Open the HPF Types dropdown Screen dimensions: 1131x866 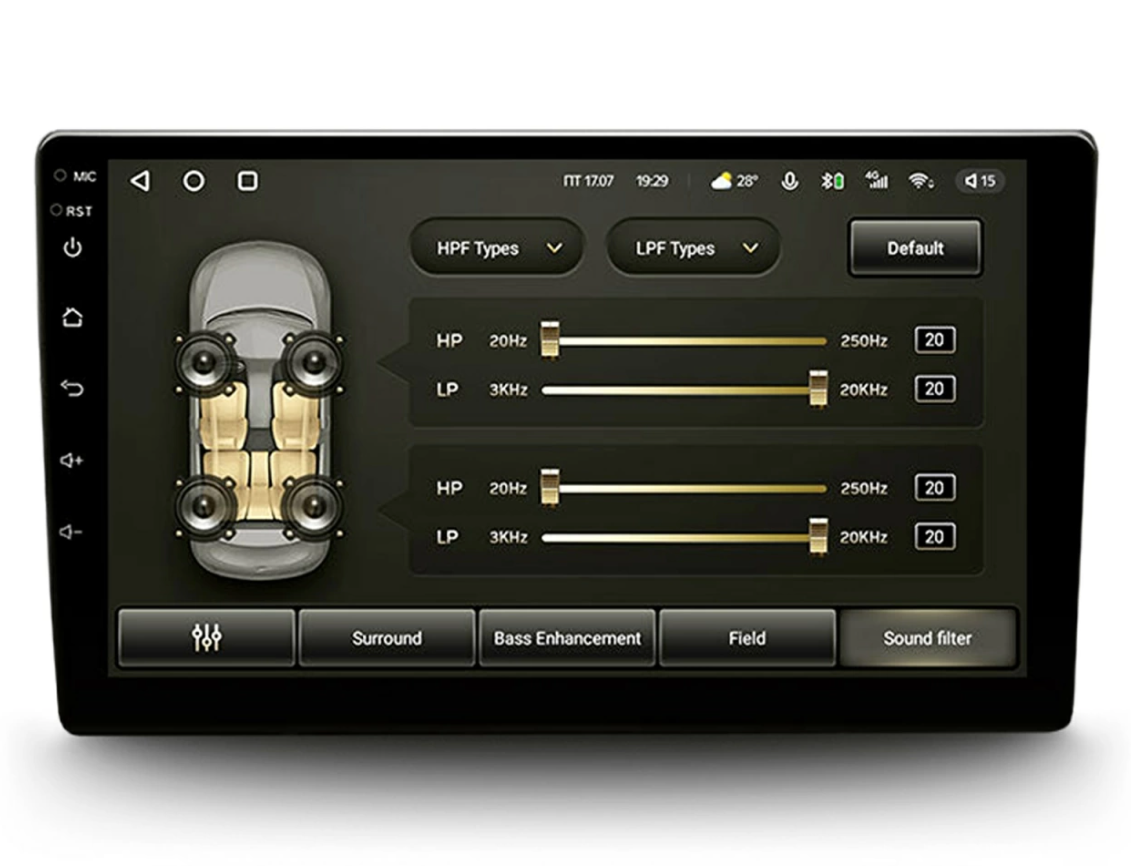tap(497, 248)
